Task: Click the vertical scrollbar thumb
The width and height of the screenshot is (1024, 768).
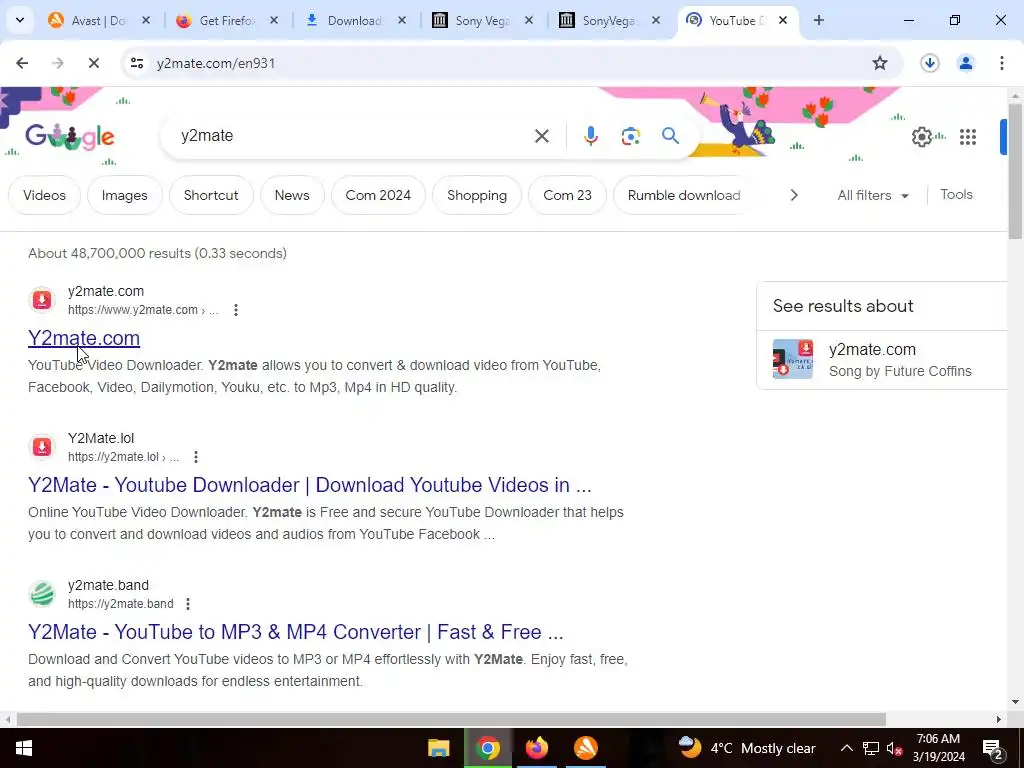Action: 1015,171
